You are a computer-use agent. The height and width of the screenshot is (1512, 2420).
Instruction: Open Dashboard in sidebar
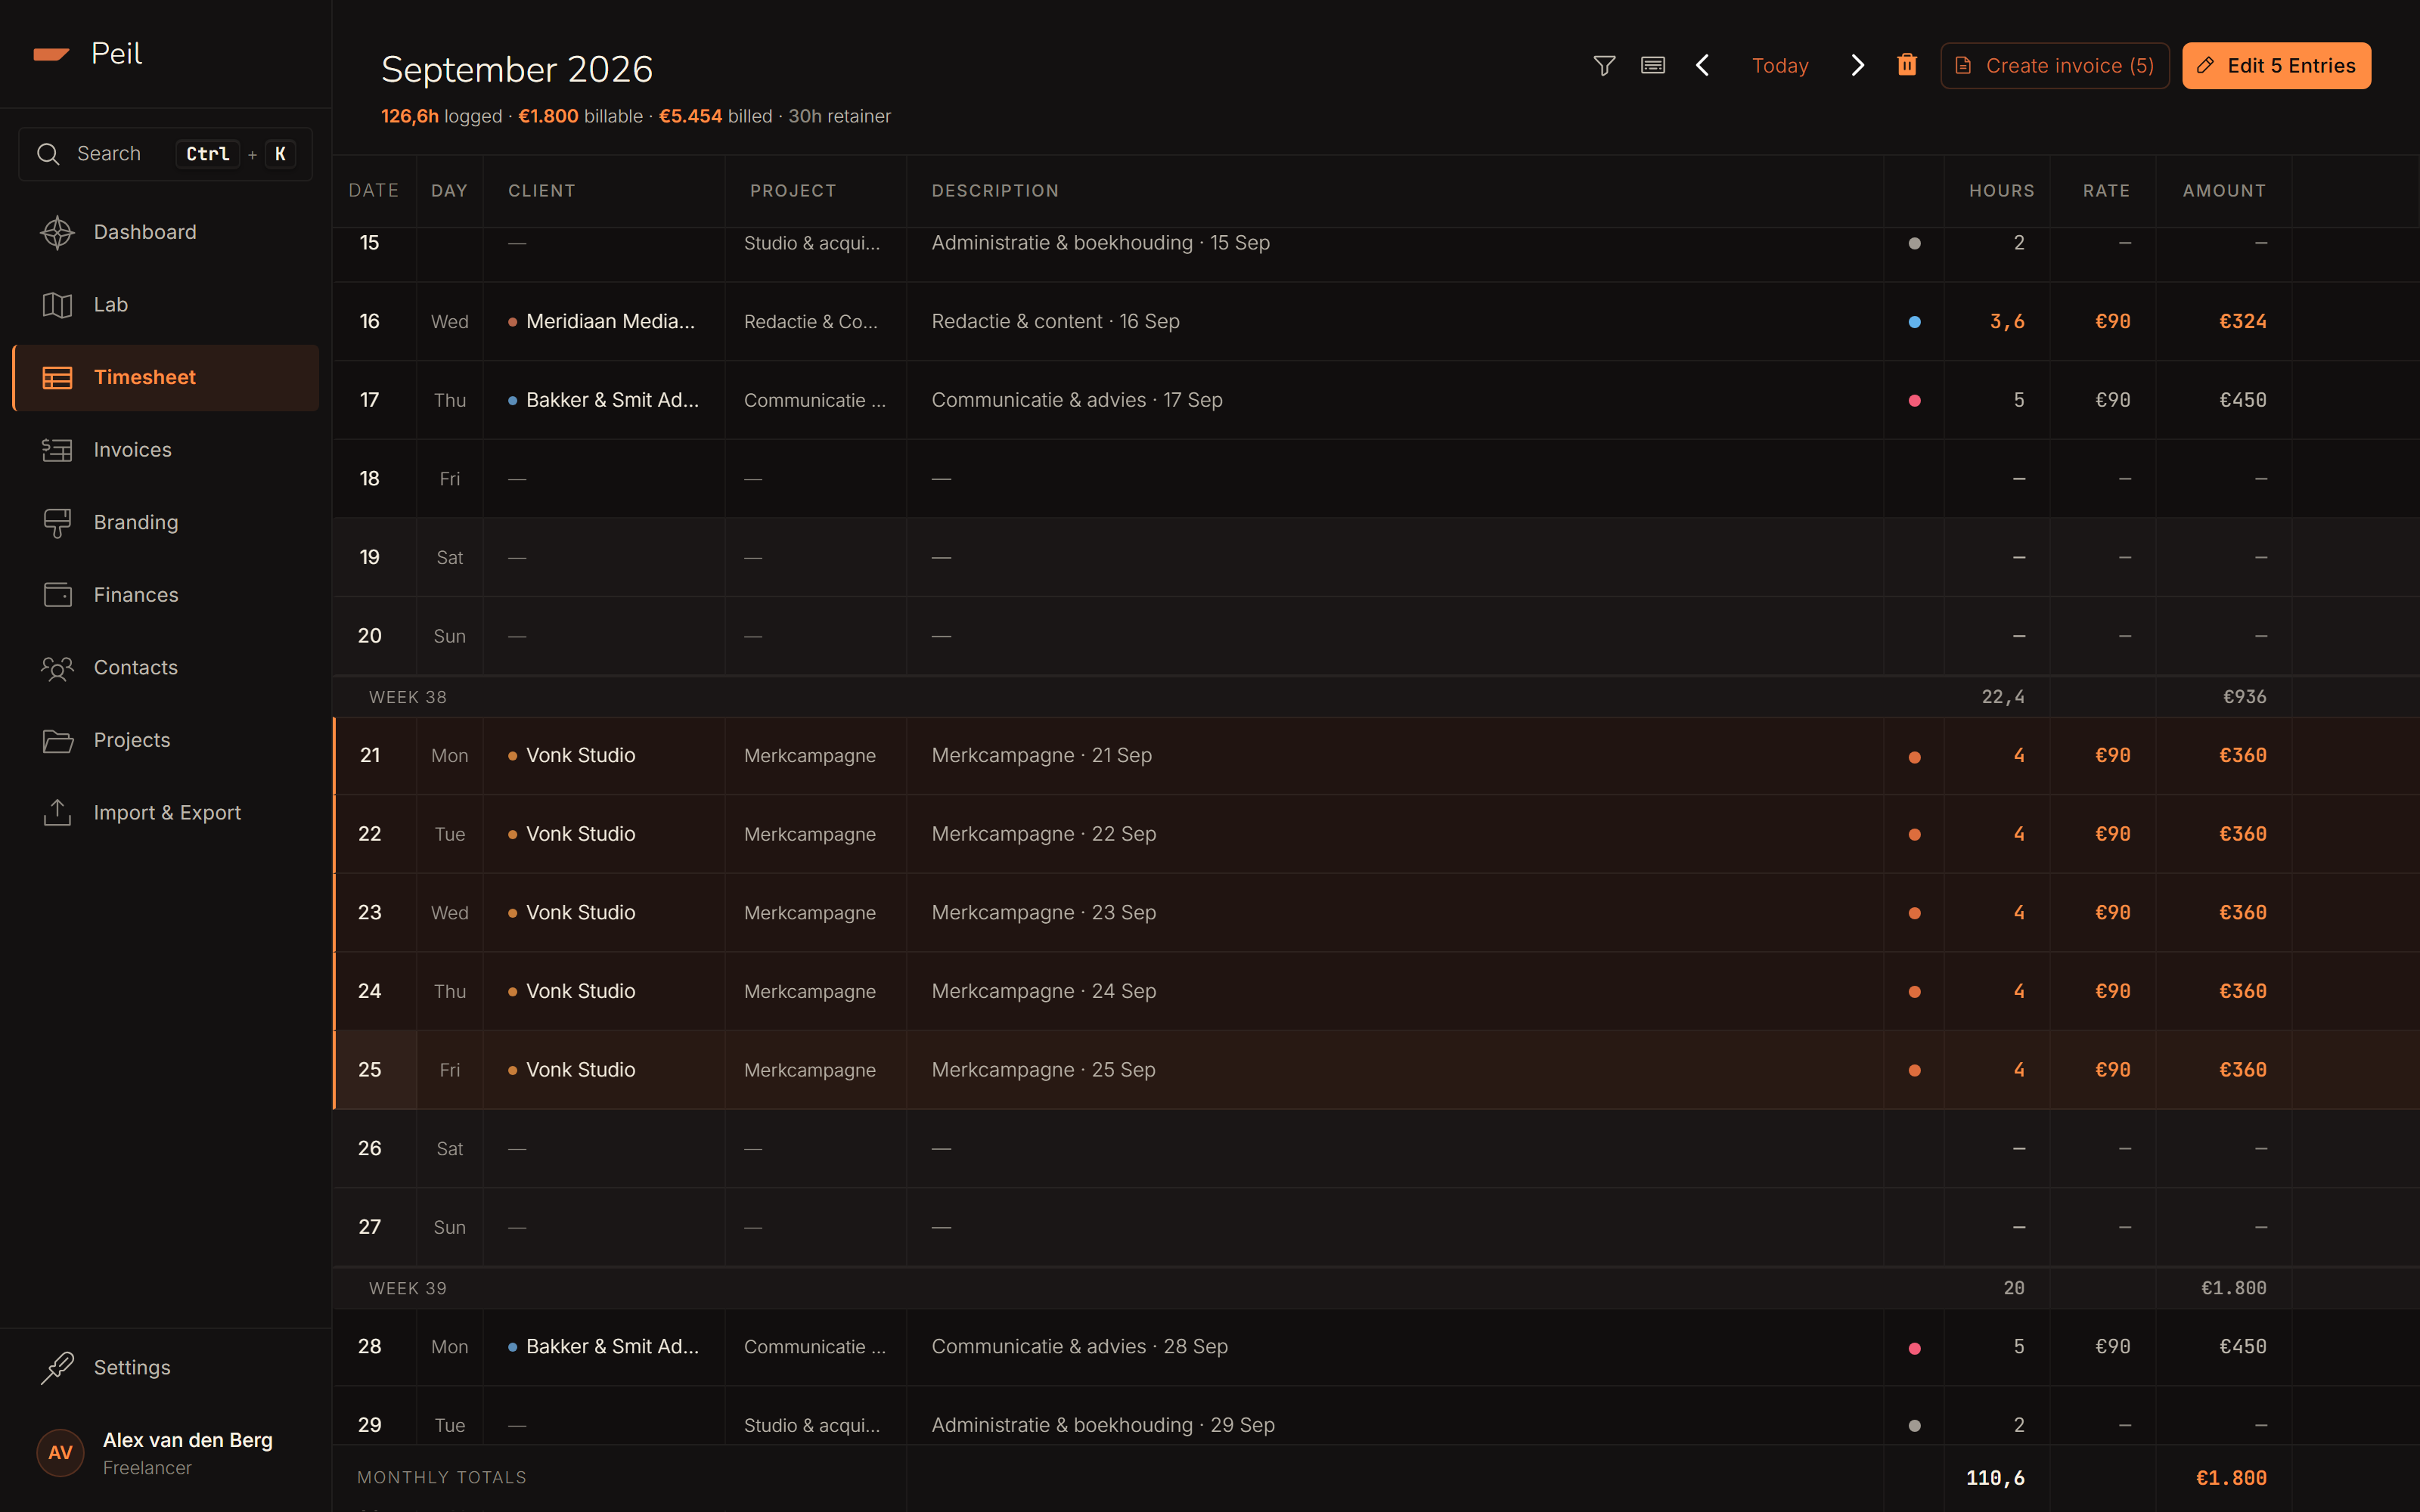[x=165, y=232]
